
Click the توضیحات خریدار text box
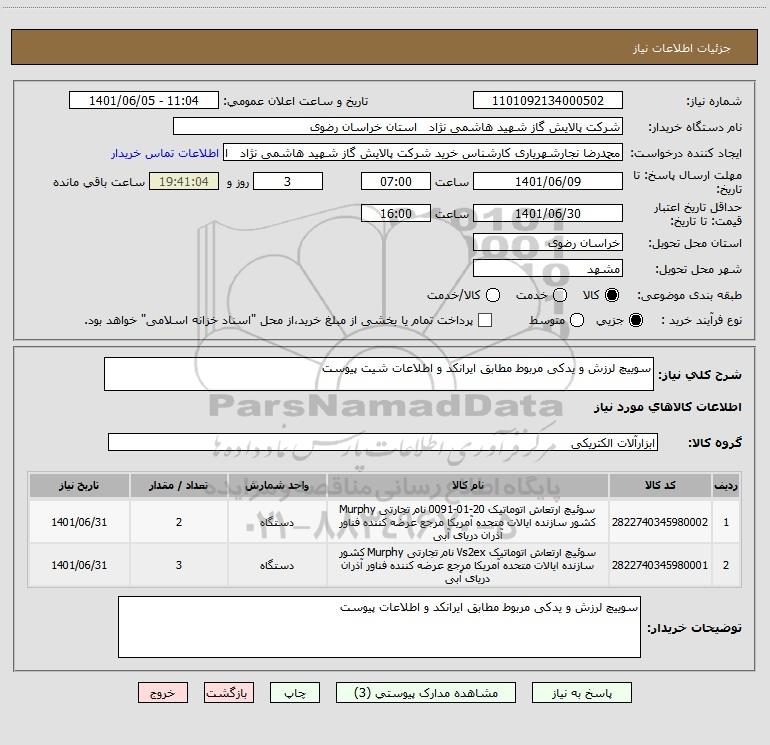[379, 627]
